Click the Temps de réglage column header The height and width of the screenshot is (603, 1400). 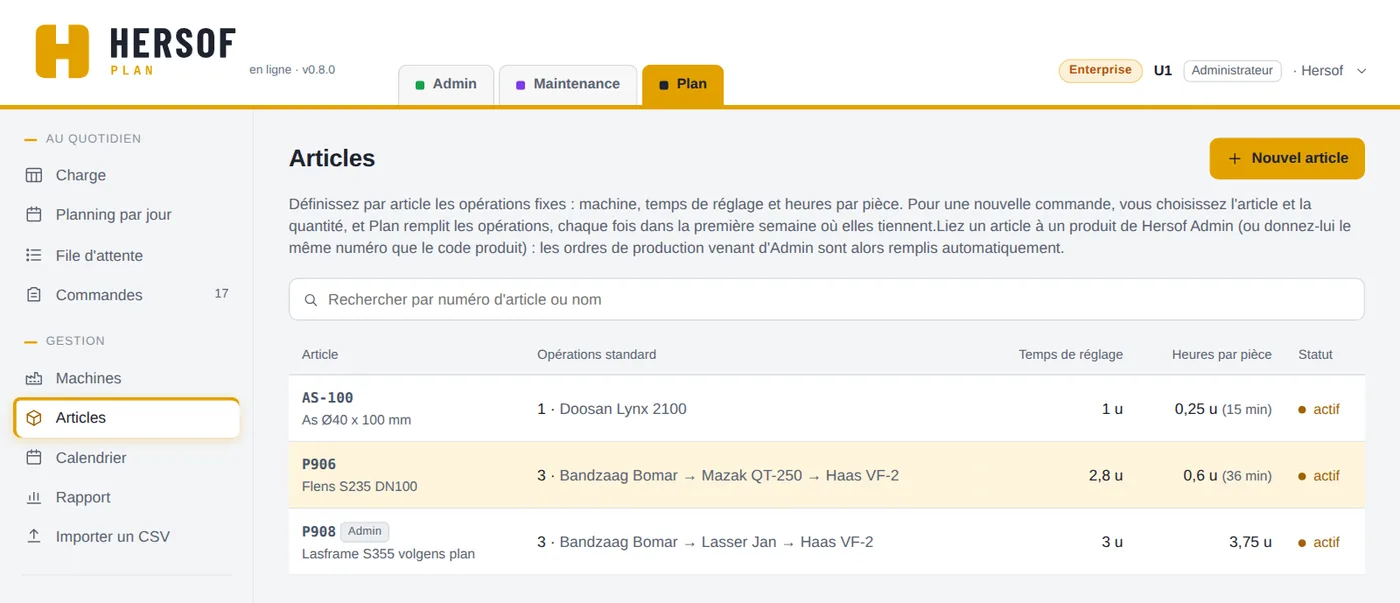tap(1071, 354)
